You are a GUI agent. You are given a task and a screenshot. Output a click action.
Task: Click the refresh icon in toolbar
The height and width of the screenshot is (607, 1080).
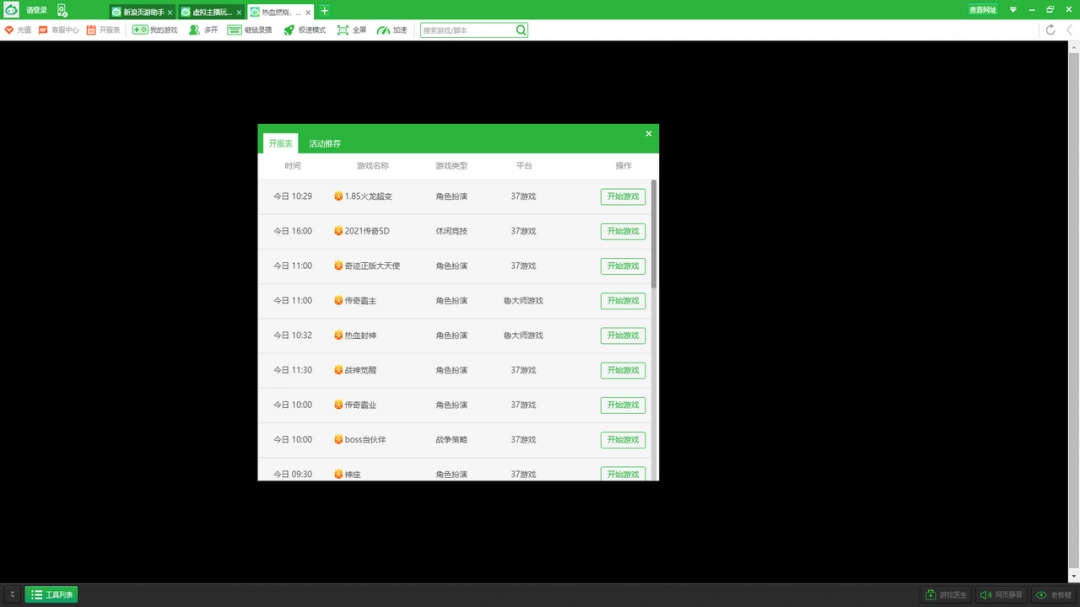(1050, 30)
